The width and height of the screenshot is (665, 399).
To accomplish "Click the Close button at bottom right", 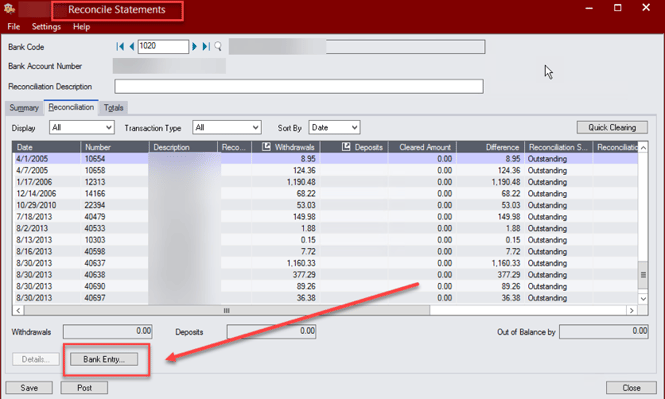I will point(631,388).
